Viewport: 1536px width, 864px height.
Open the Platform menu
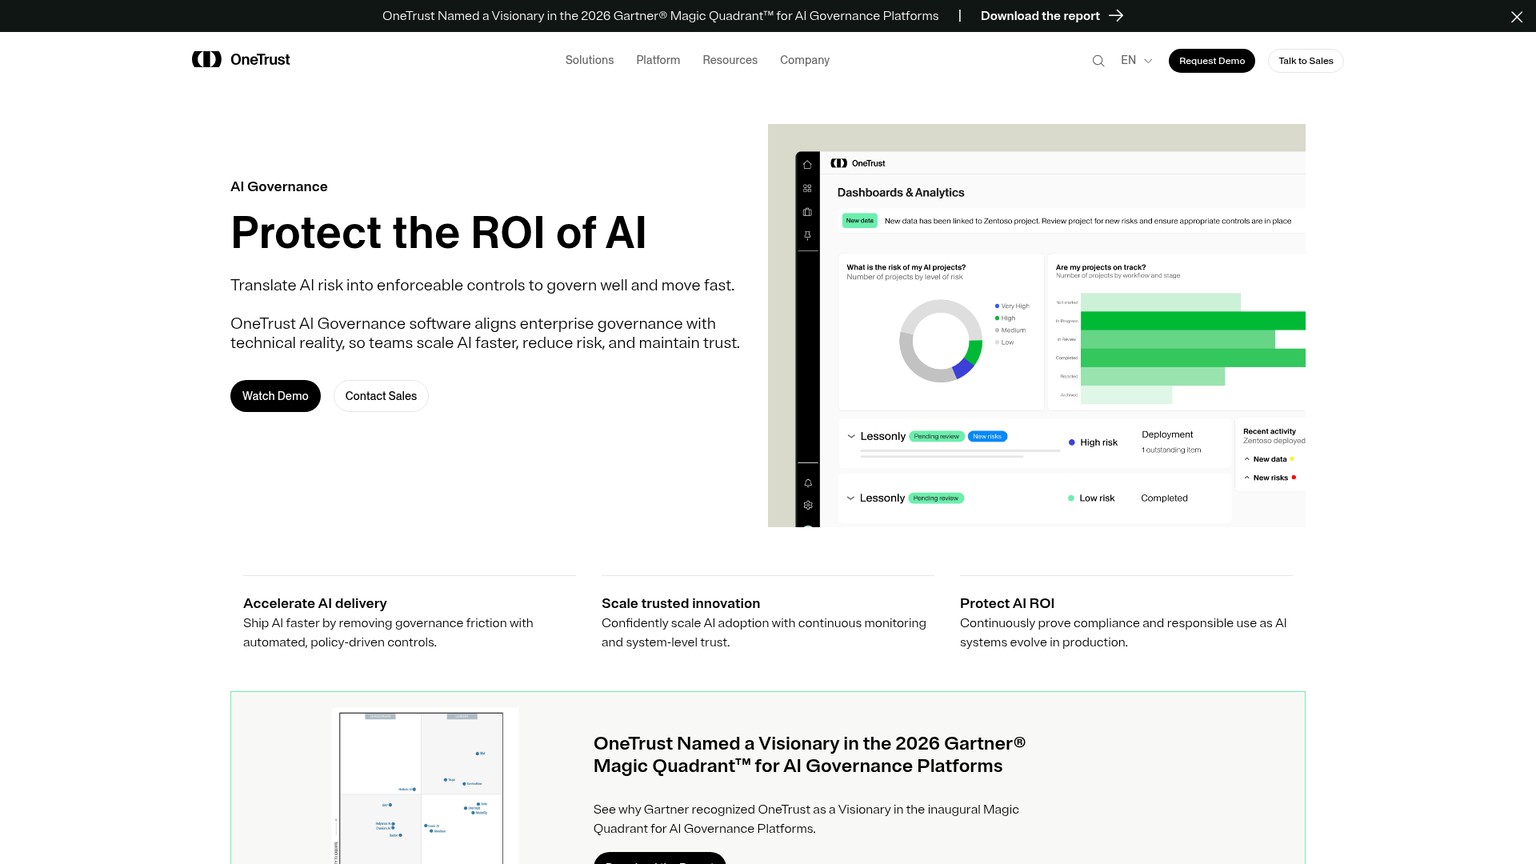click(658, 60)
